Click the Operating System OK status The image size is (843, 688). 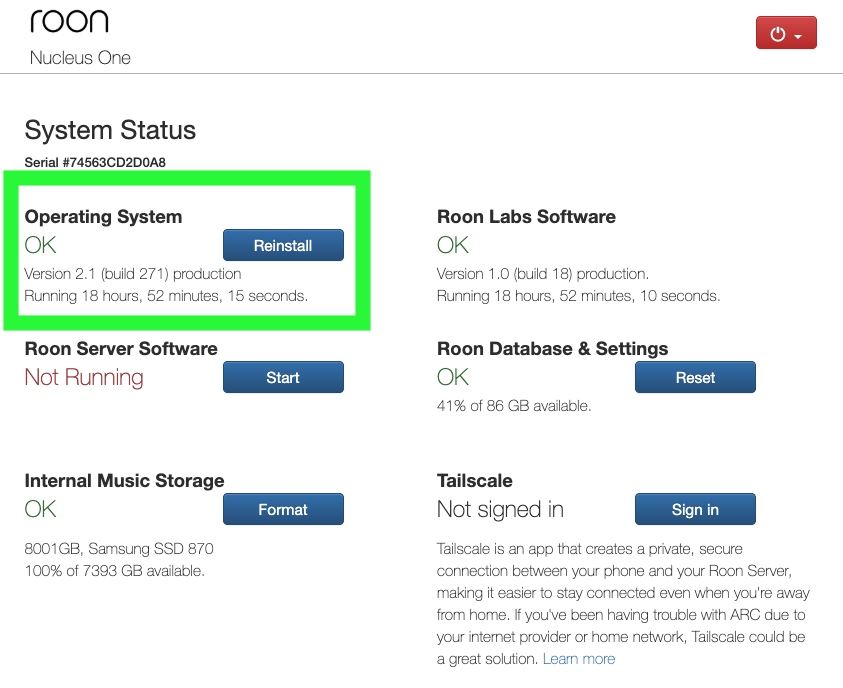click(x=40, y=245)
